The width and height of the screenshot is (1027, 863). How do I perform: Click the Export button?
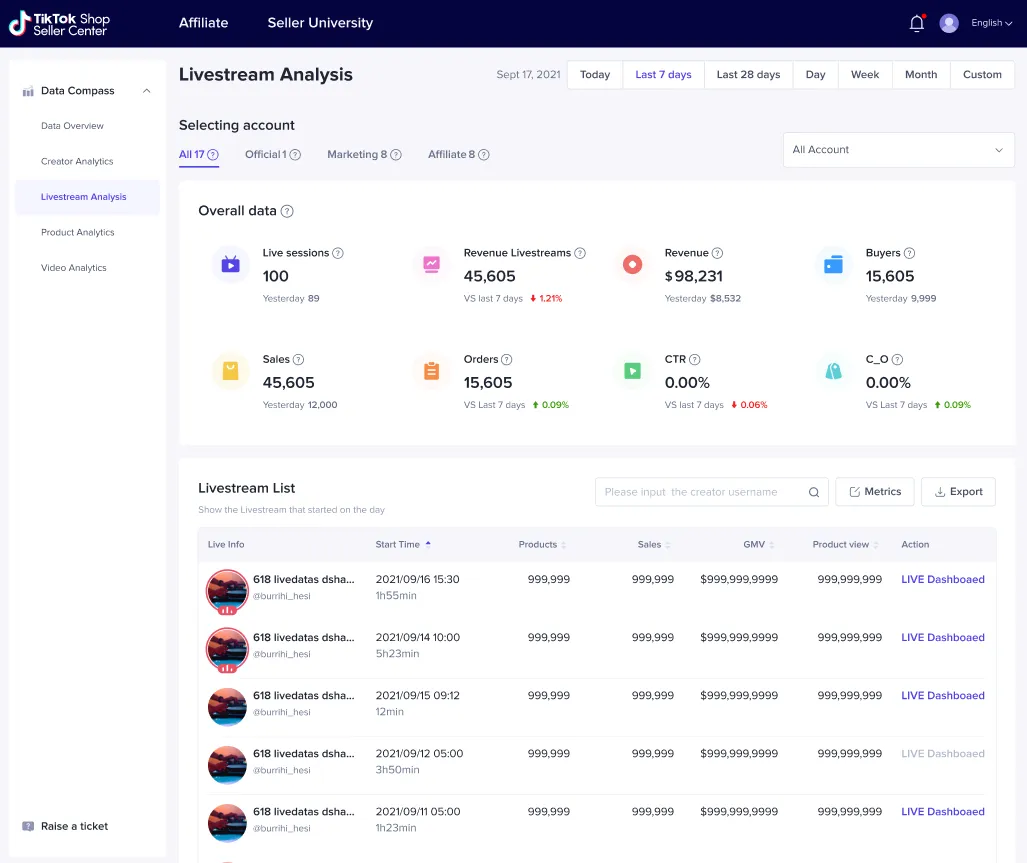[958, 492]
